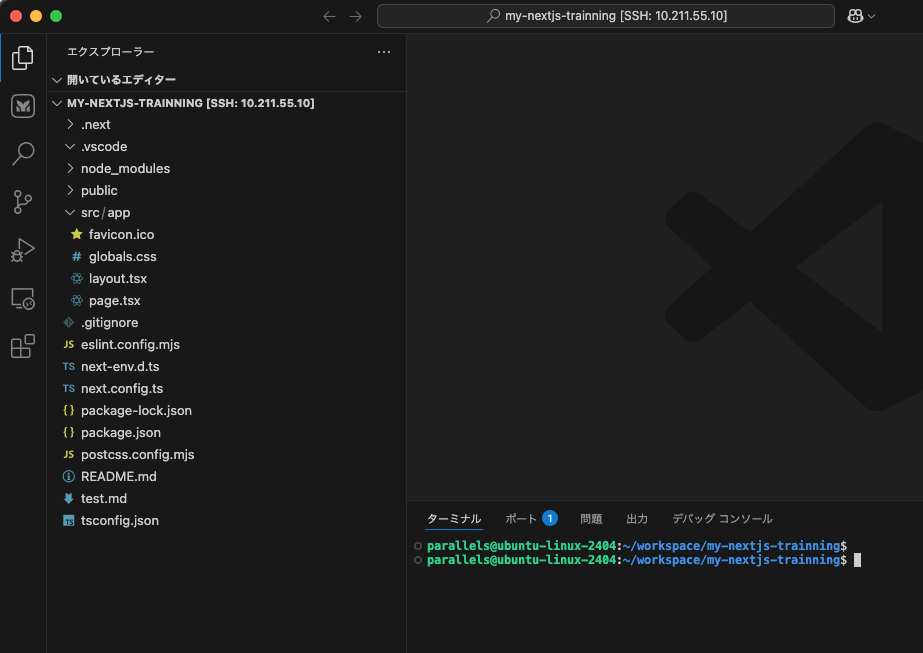Switch to the ターミナル tab
Screen dimensions: 923x653
(x=454, y=519)
